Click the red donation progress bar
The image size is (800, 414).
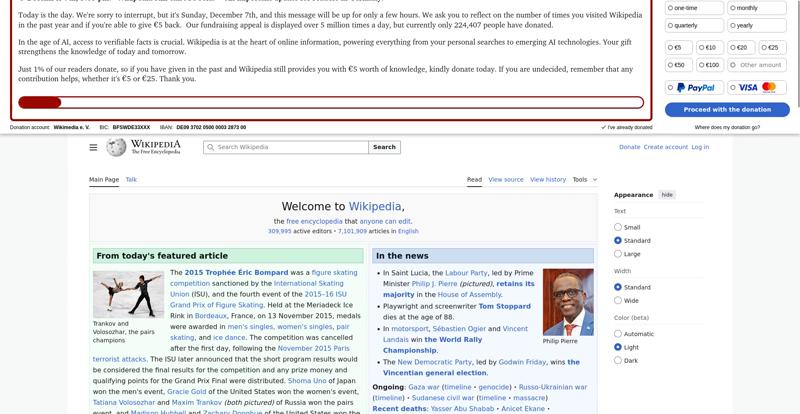coord(40,103)
